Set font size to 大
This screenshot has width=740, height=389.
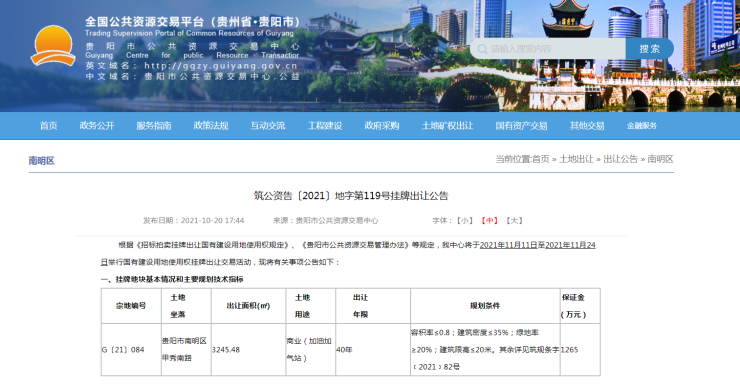pos(514,220)
